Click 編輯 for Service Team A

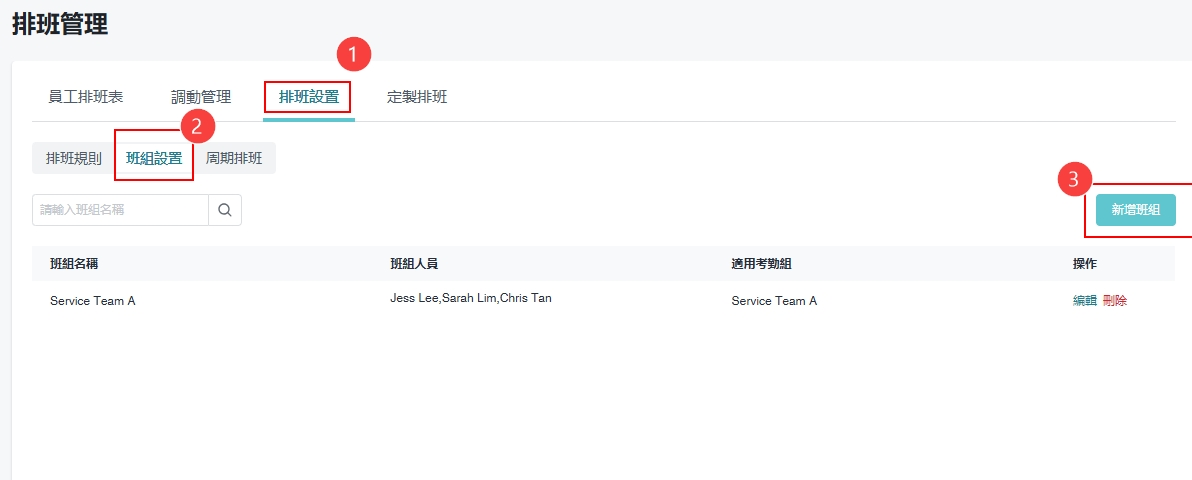click(x=1085, y=300)
